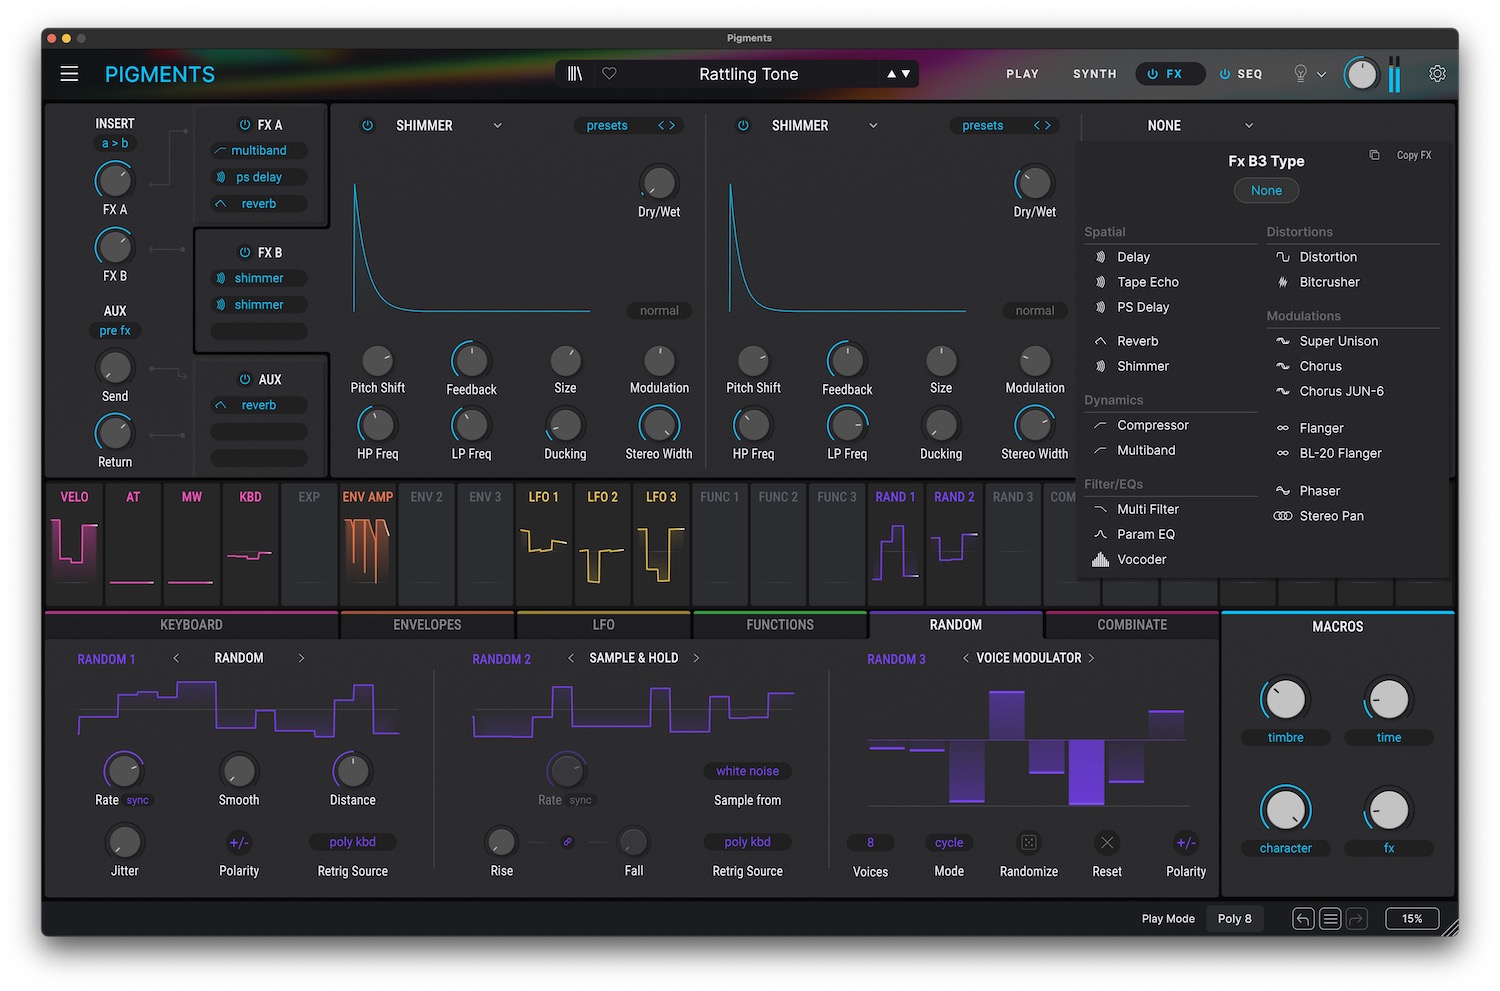Open Random 3 cycle mode menu
Image resolution: width=1500 pixels, height=991 pixels.
click(949, 843)
